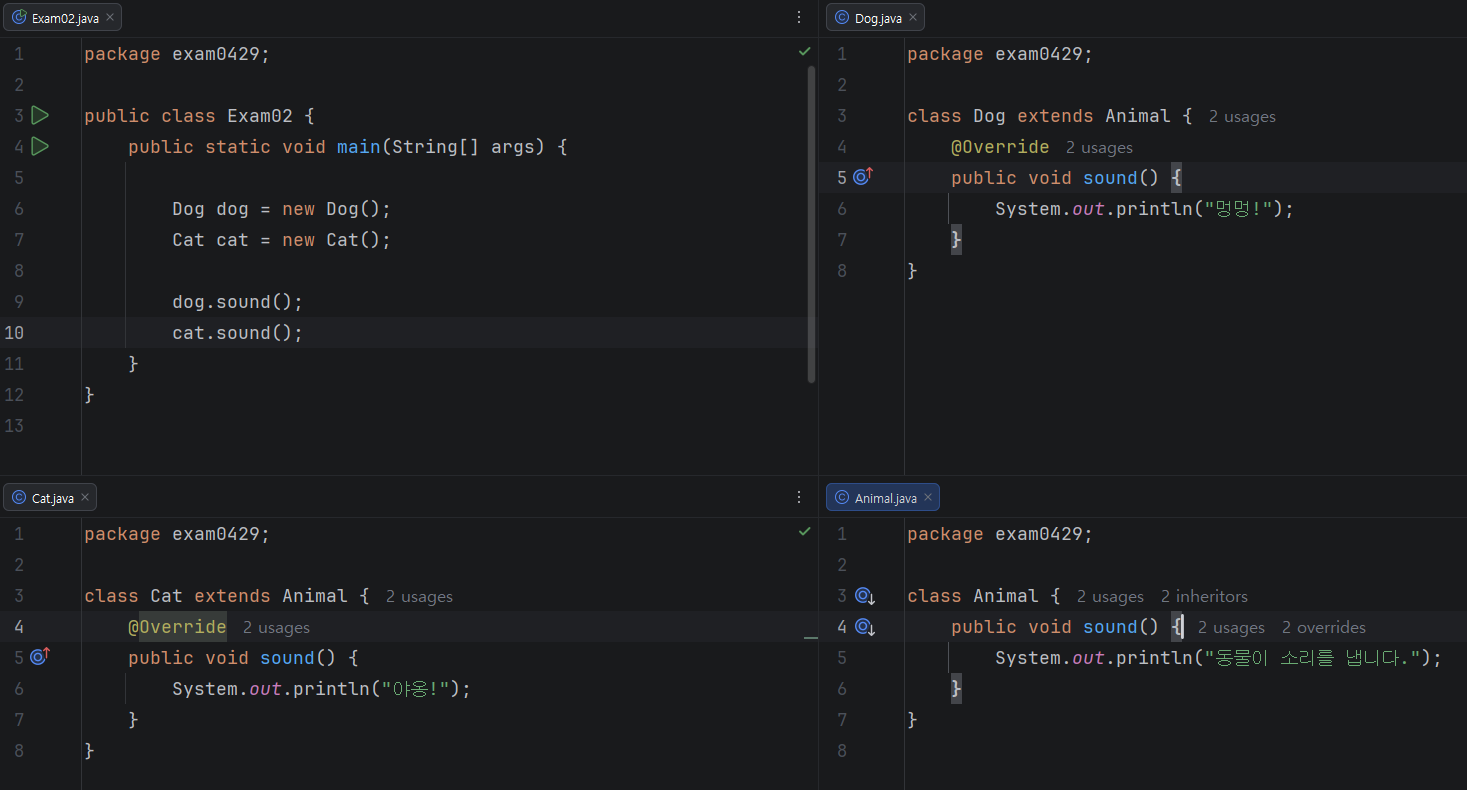Click 'dog.sound();' in Exam02.java

tap(237, 302)
